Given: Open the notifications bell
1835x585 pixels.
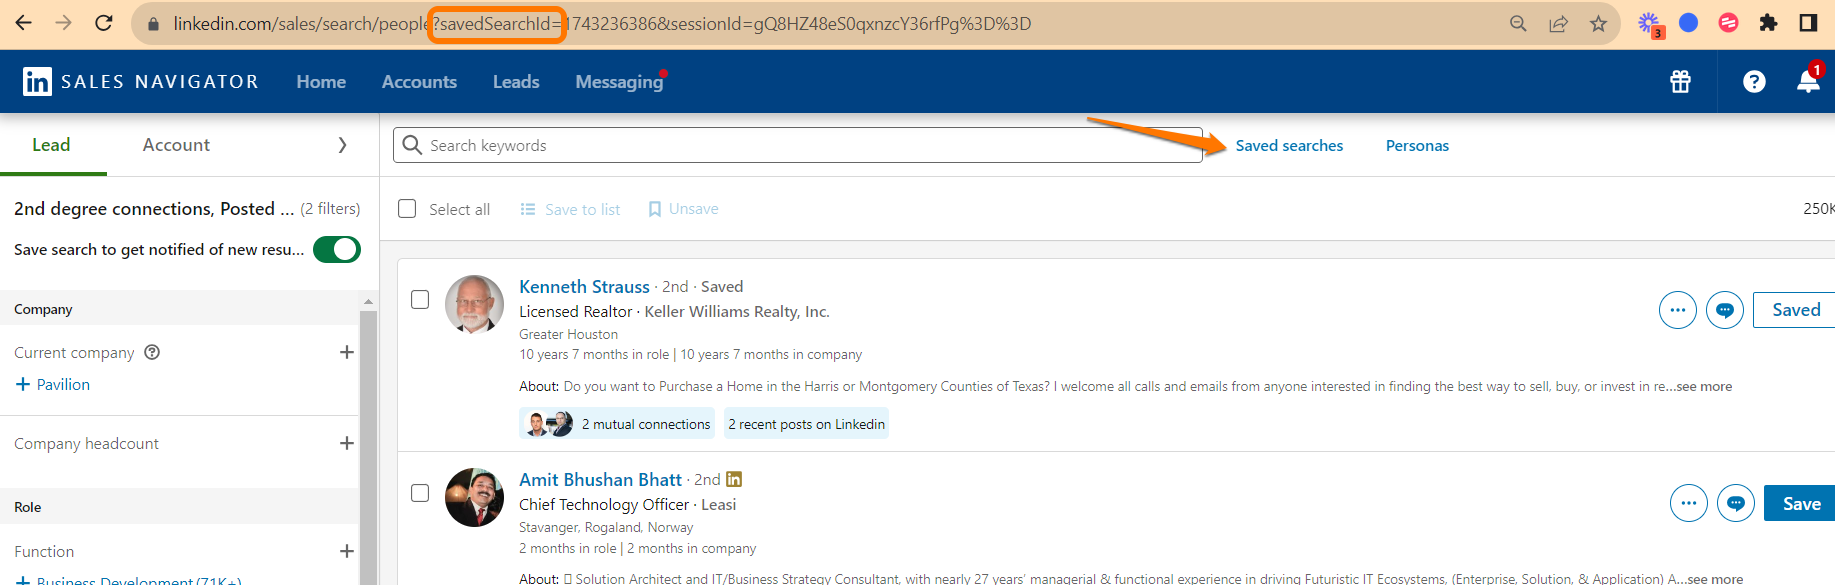Looking at the screenshot, I should 1808,82.
